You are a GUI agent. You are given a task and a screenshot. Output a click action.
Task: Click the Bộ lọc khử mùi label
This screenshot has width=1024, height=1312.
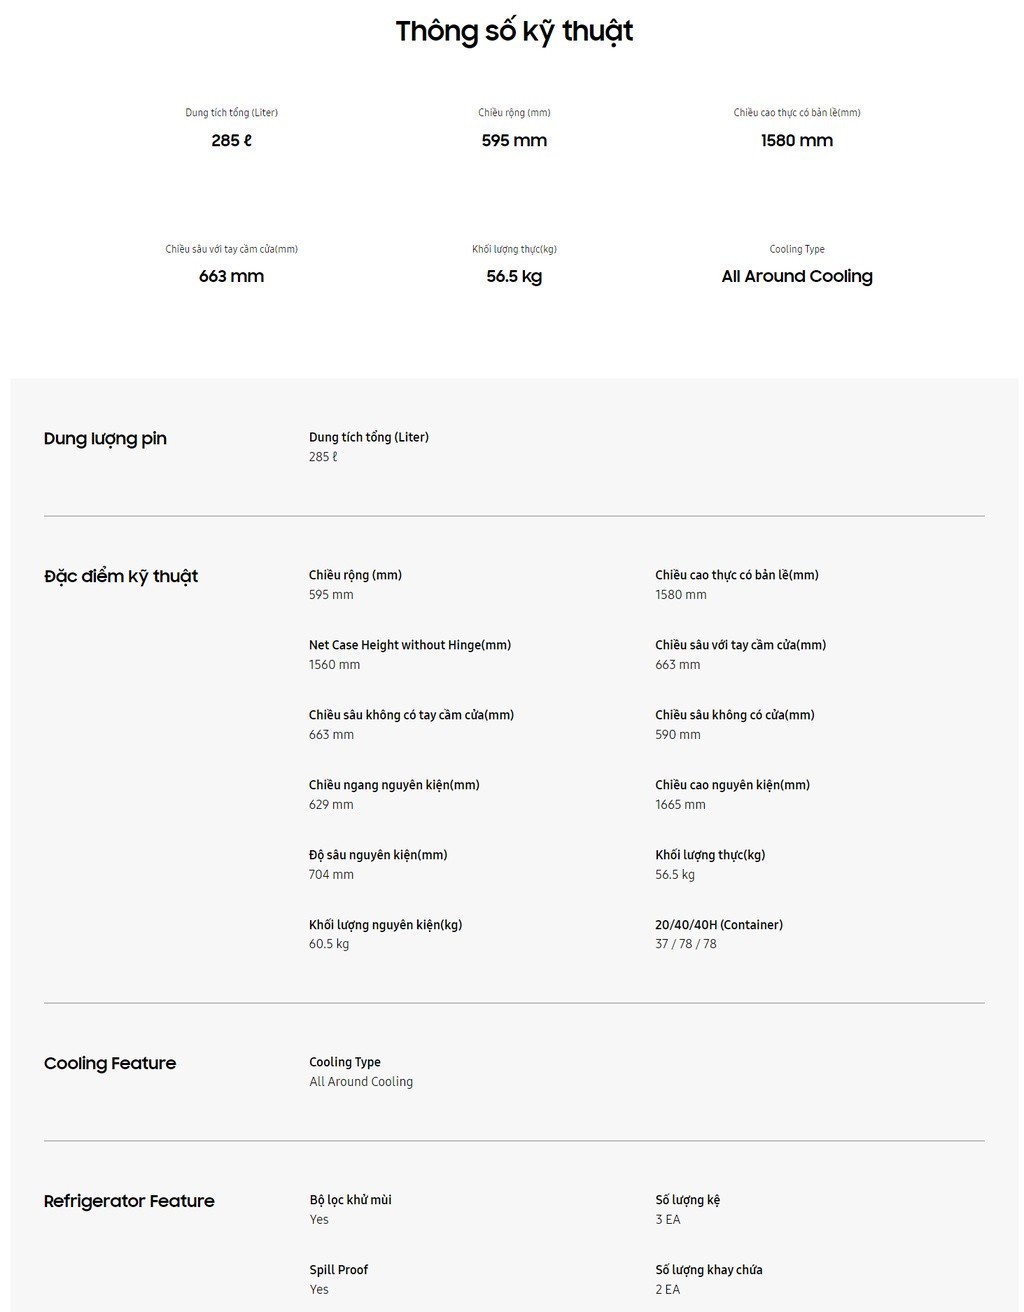(351, 1201)
